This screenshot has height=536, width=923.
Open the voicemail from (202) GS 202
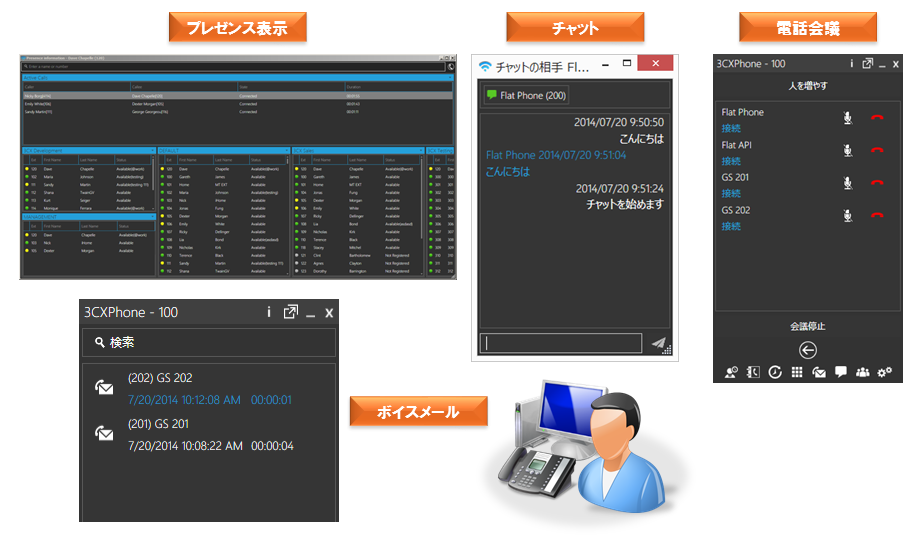(160, 388)
